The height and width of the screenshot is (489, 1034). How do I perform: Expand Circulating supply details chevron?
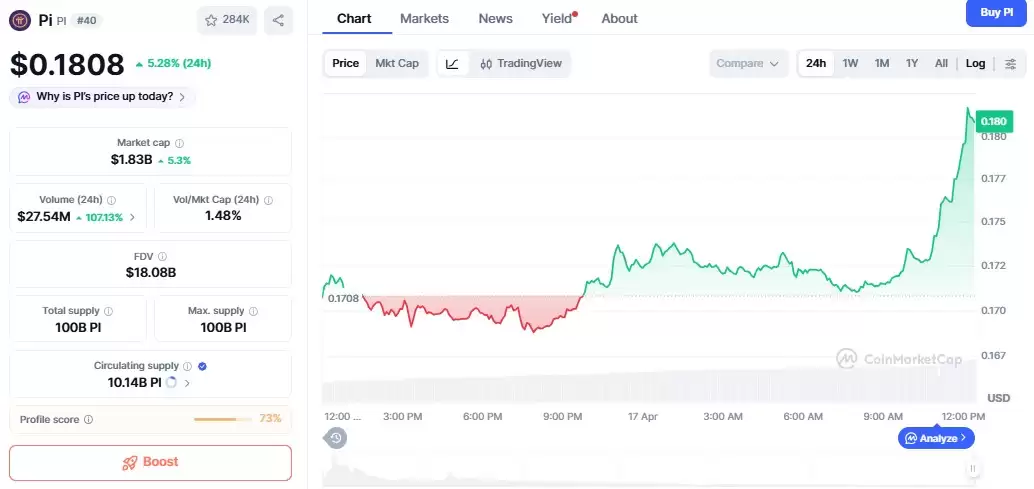point(187,383)
